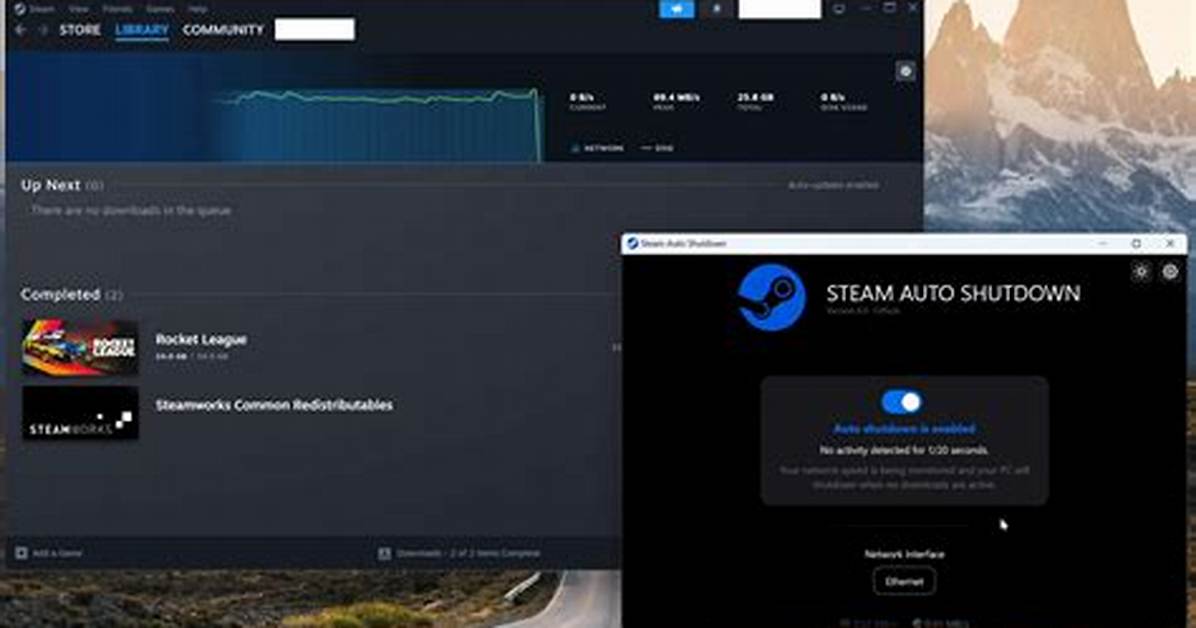Click Add a Game at bottom left
This screenshot has width=1196, height=628.
pyautogui.click(x=49, y=552)
